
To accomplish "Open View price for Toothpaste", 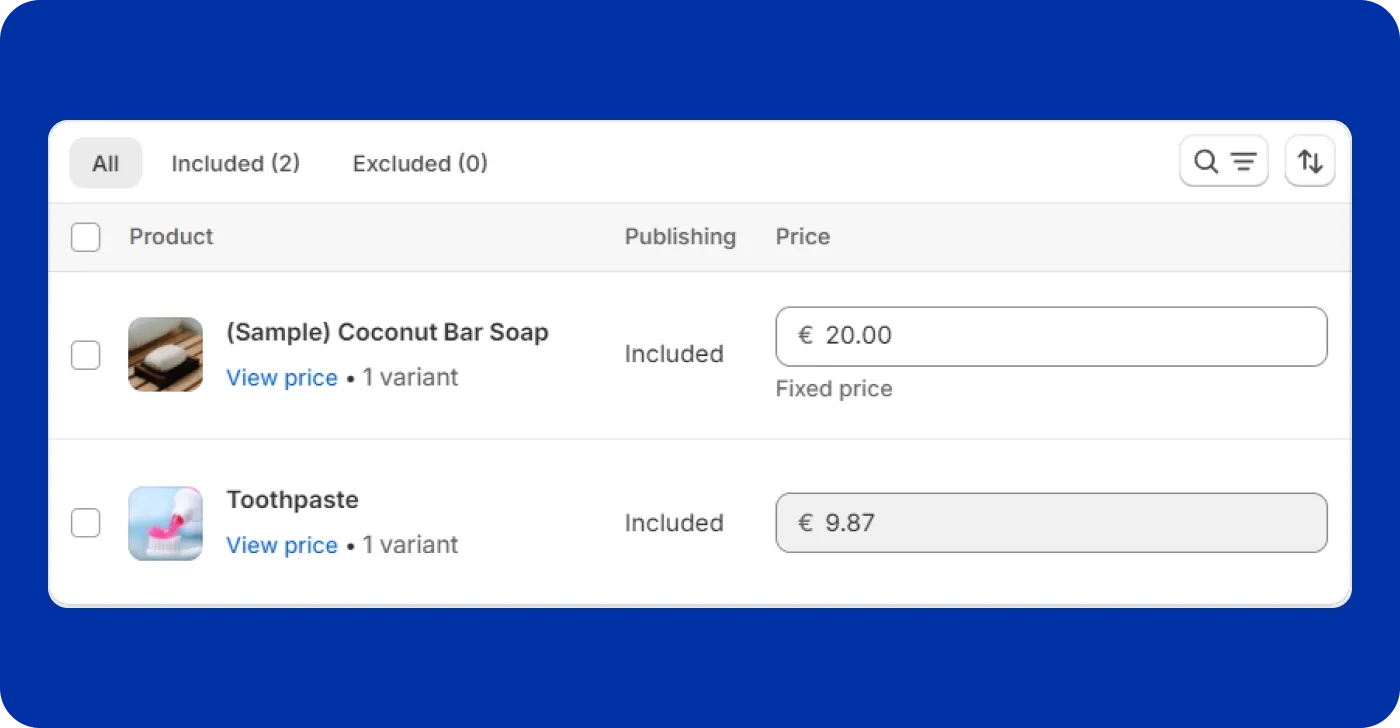I will (282, 545).
